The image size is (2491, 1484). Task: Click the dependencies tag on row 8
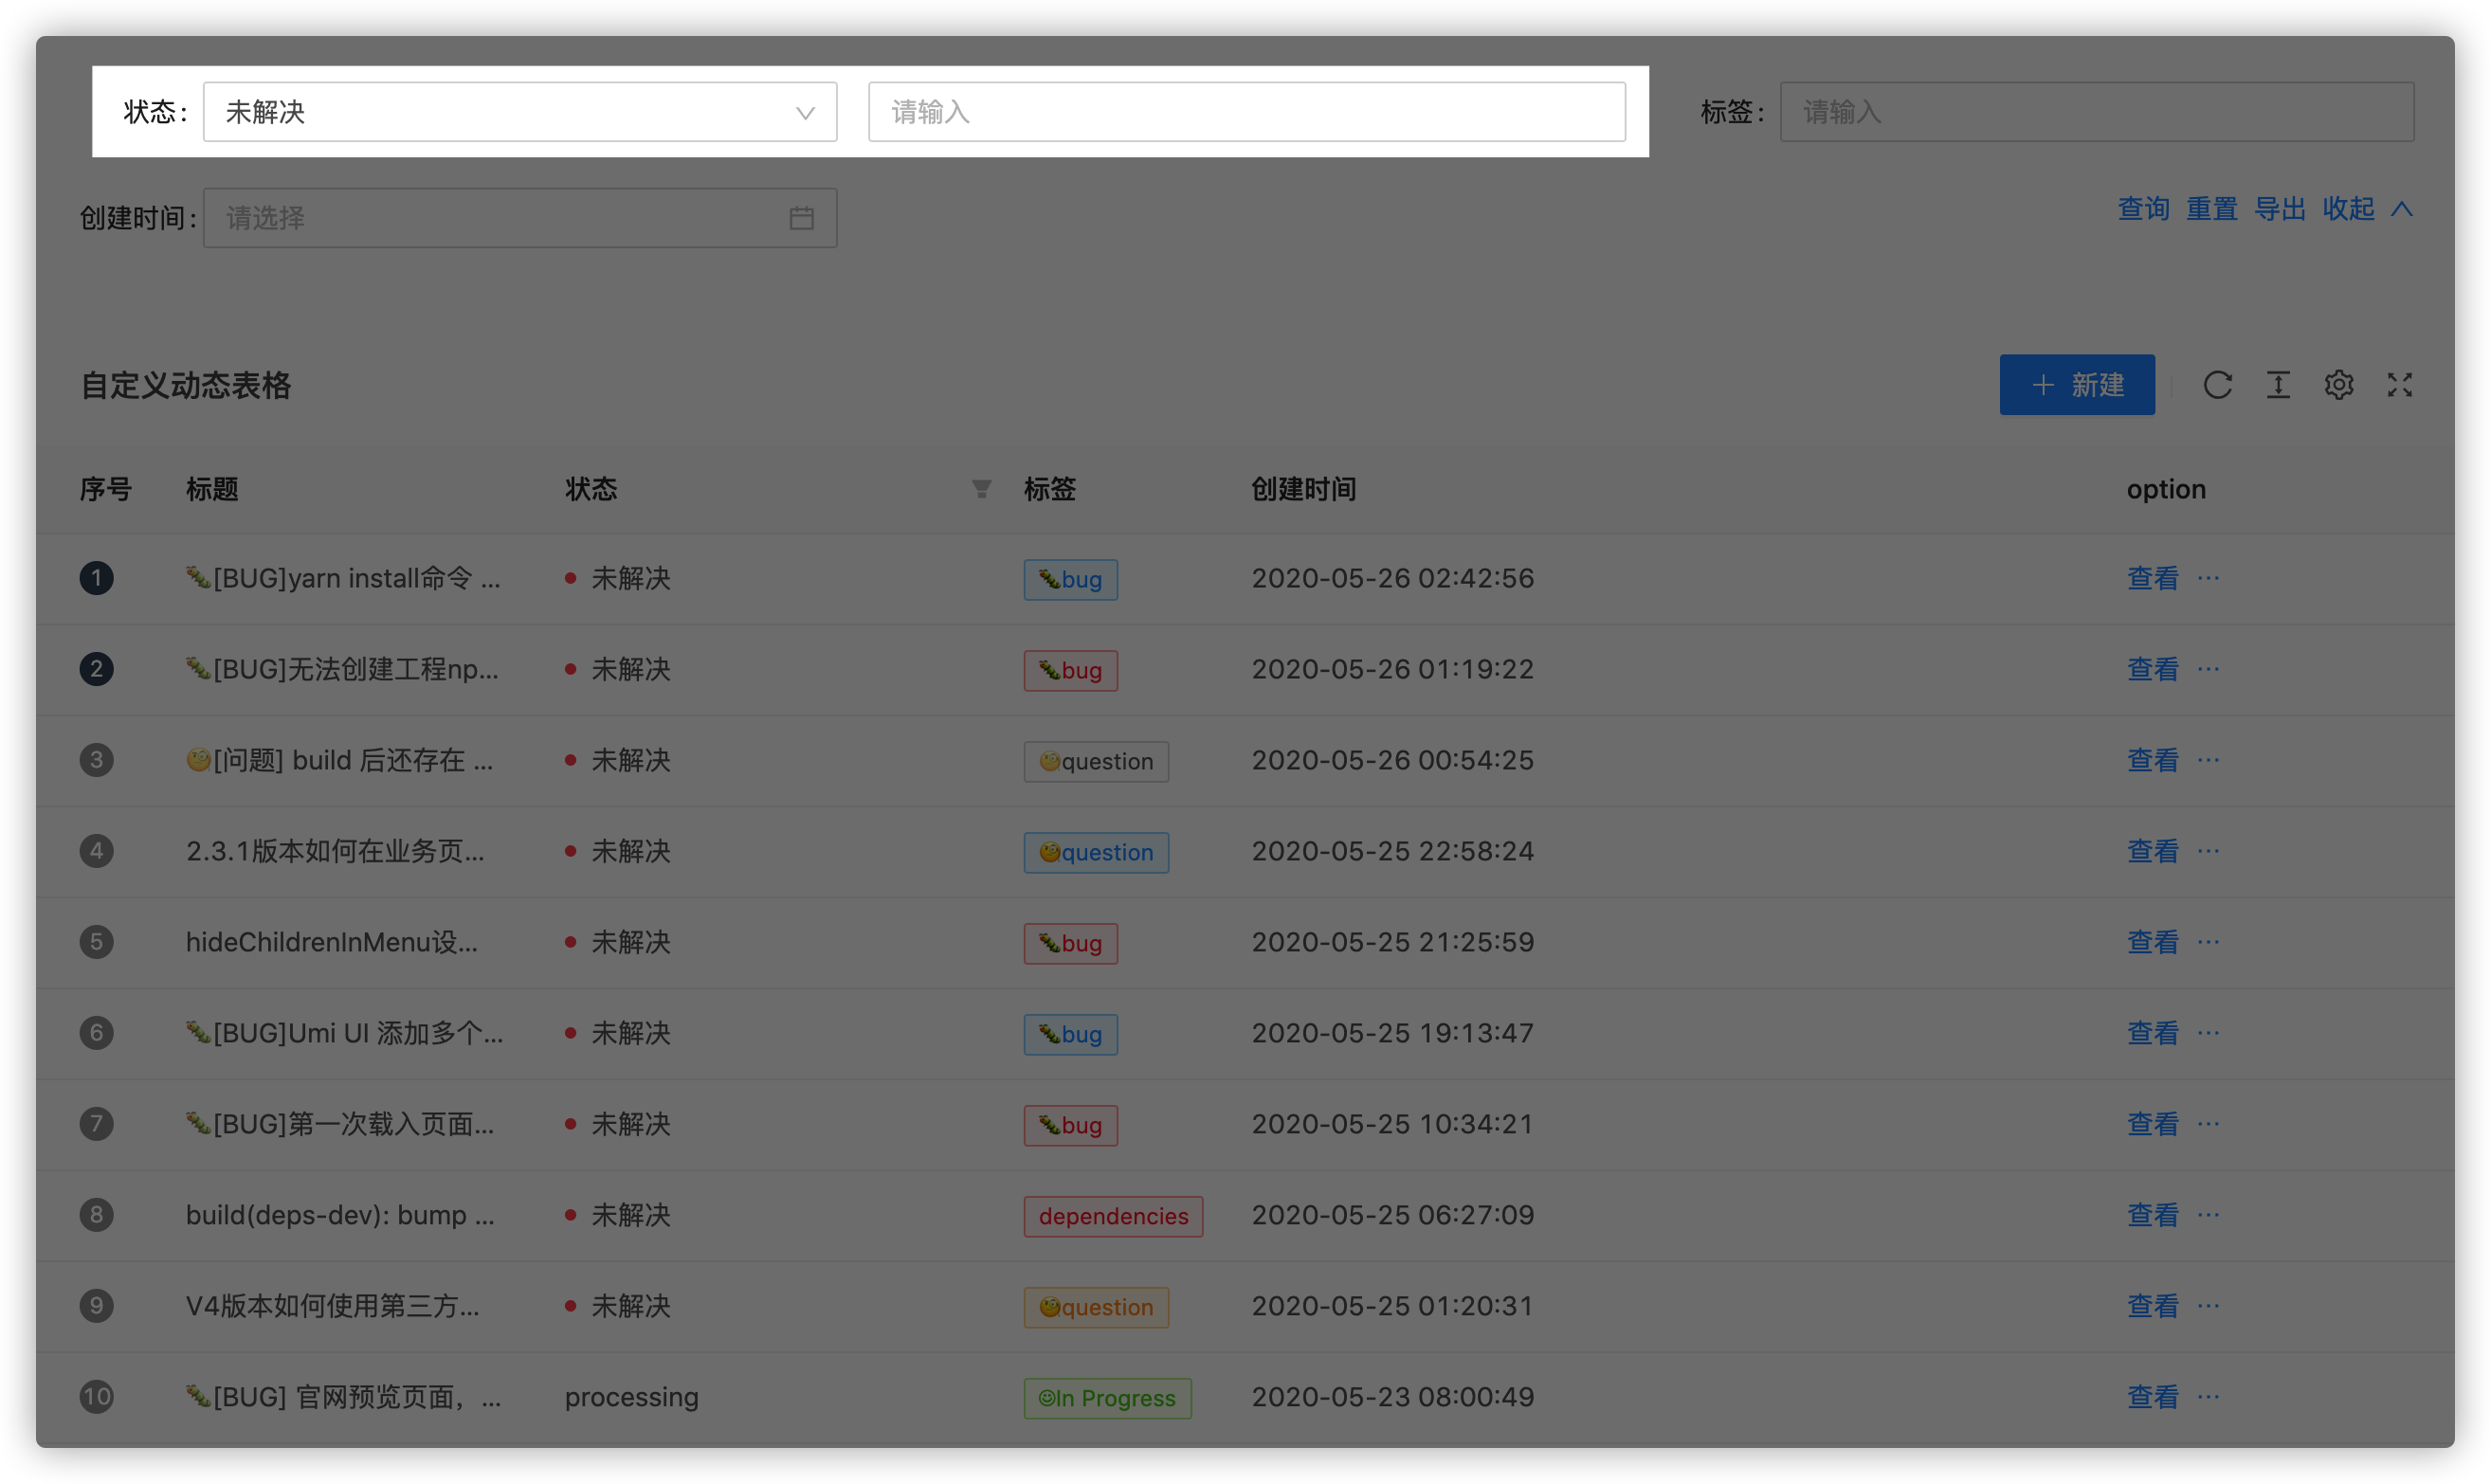click(x=1112, y=1216)
